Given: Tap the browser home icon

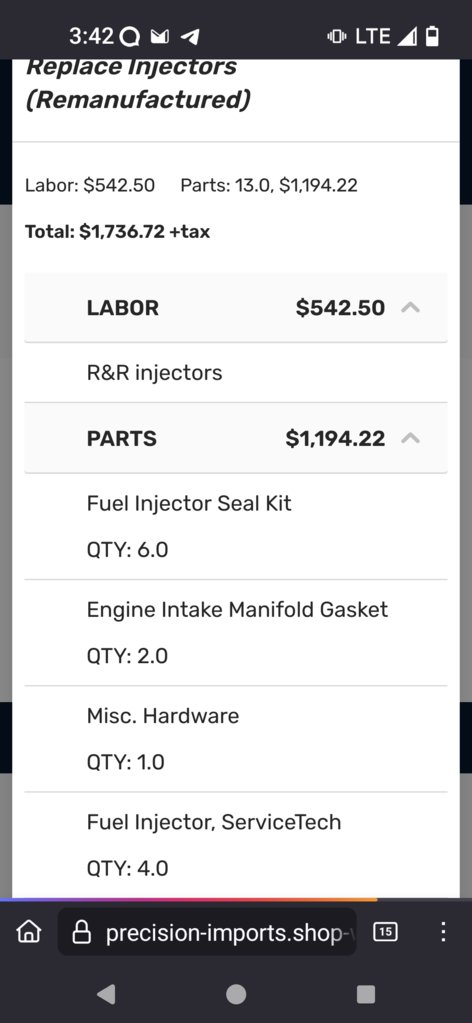Looking at the screenshot, I should (28, 932).
